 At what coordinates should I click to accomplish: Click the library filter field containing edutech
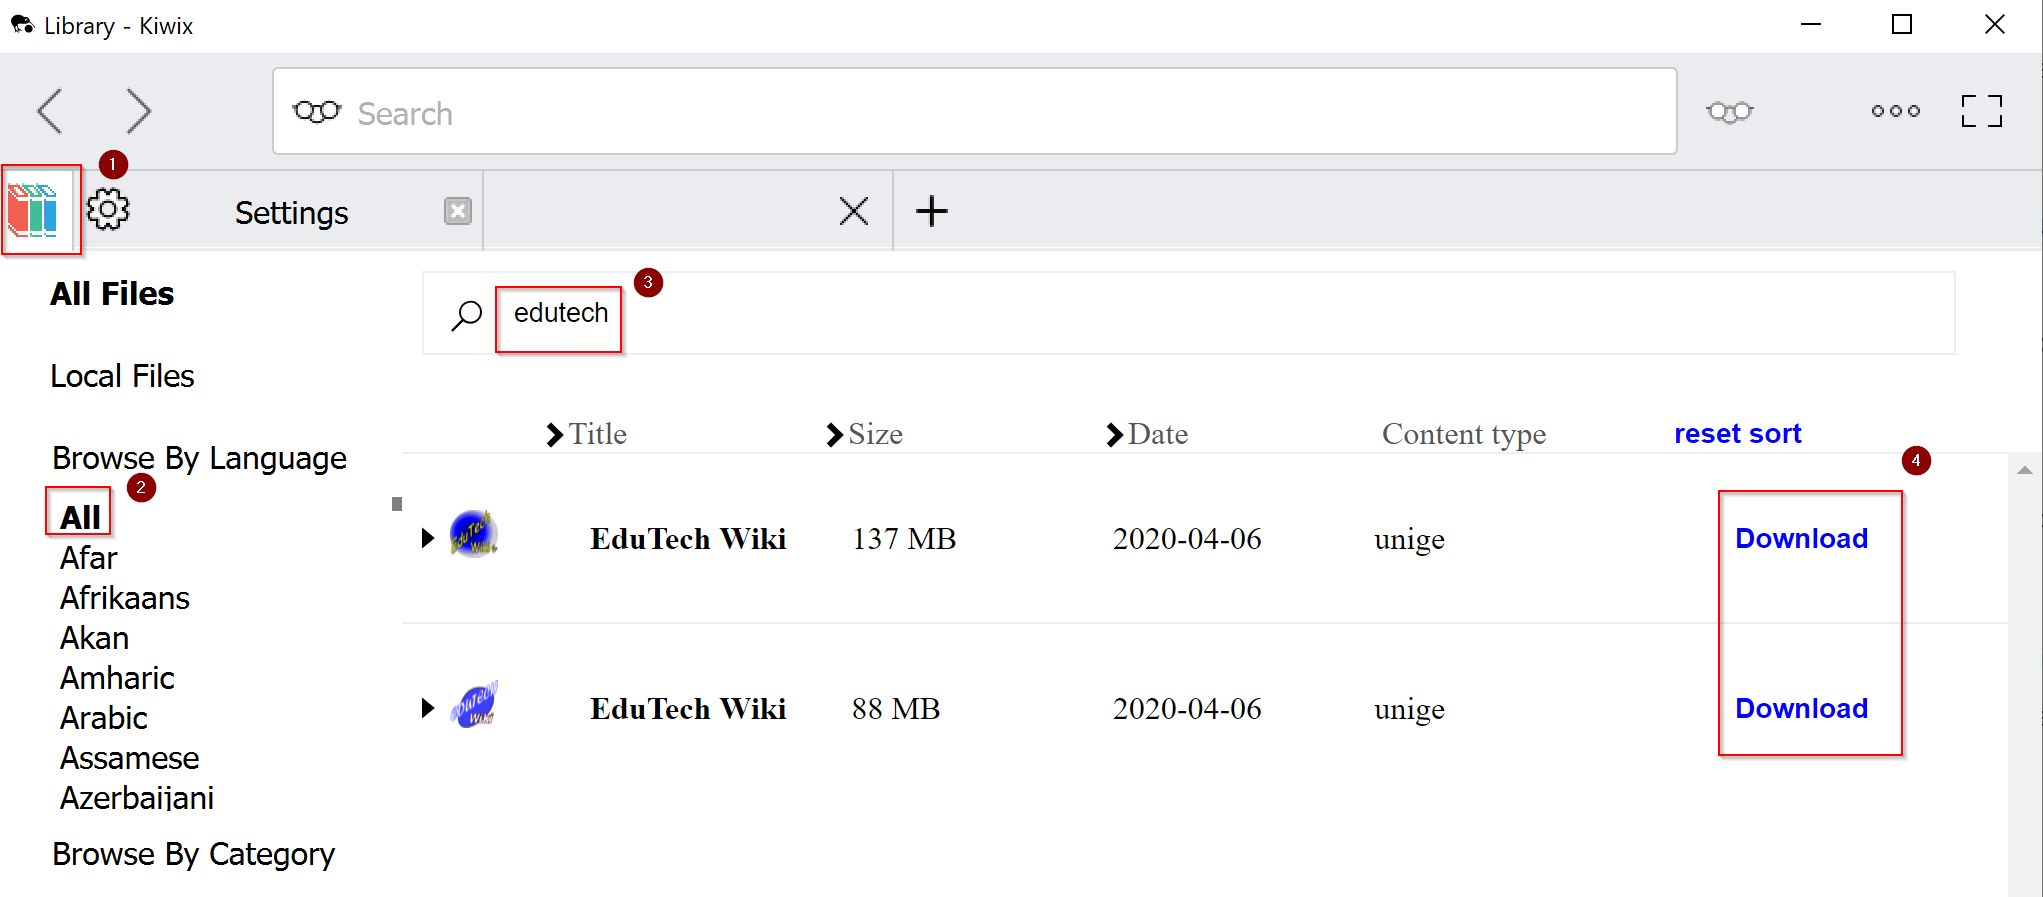click(x=1188, y=313)
